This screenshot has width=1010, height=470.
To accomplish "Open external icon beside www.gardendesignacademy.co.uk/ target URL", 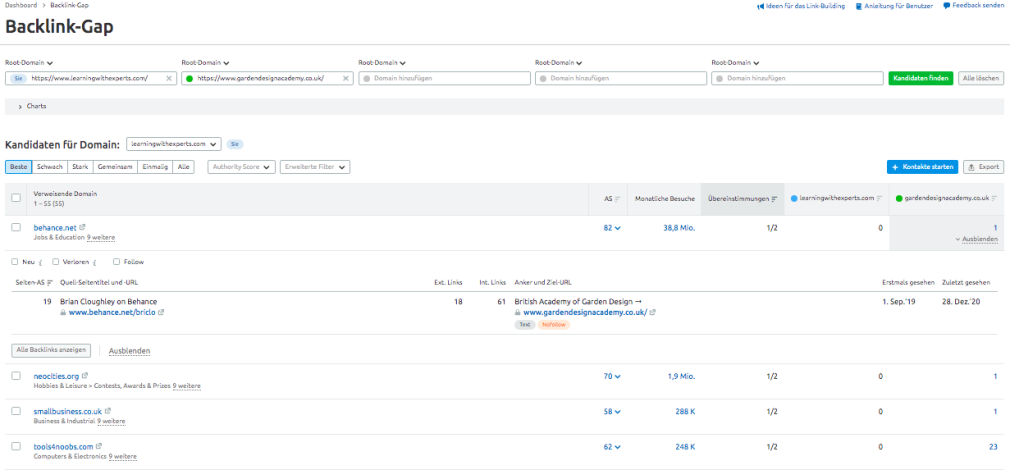I will click(x=653, y=312).
